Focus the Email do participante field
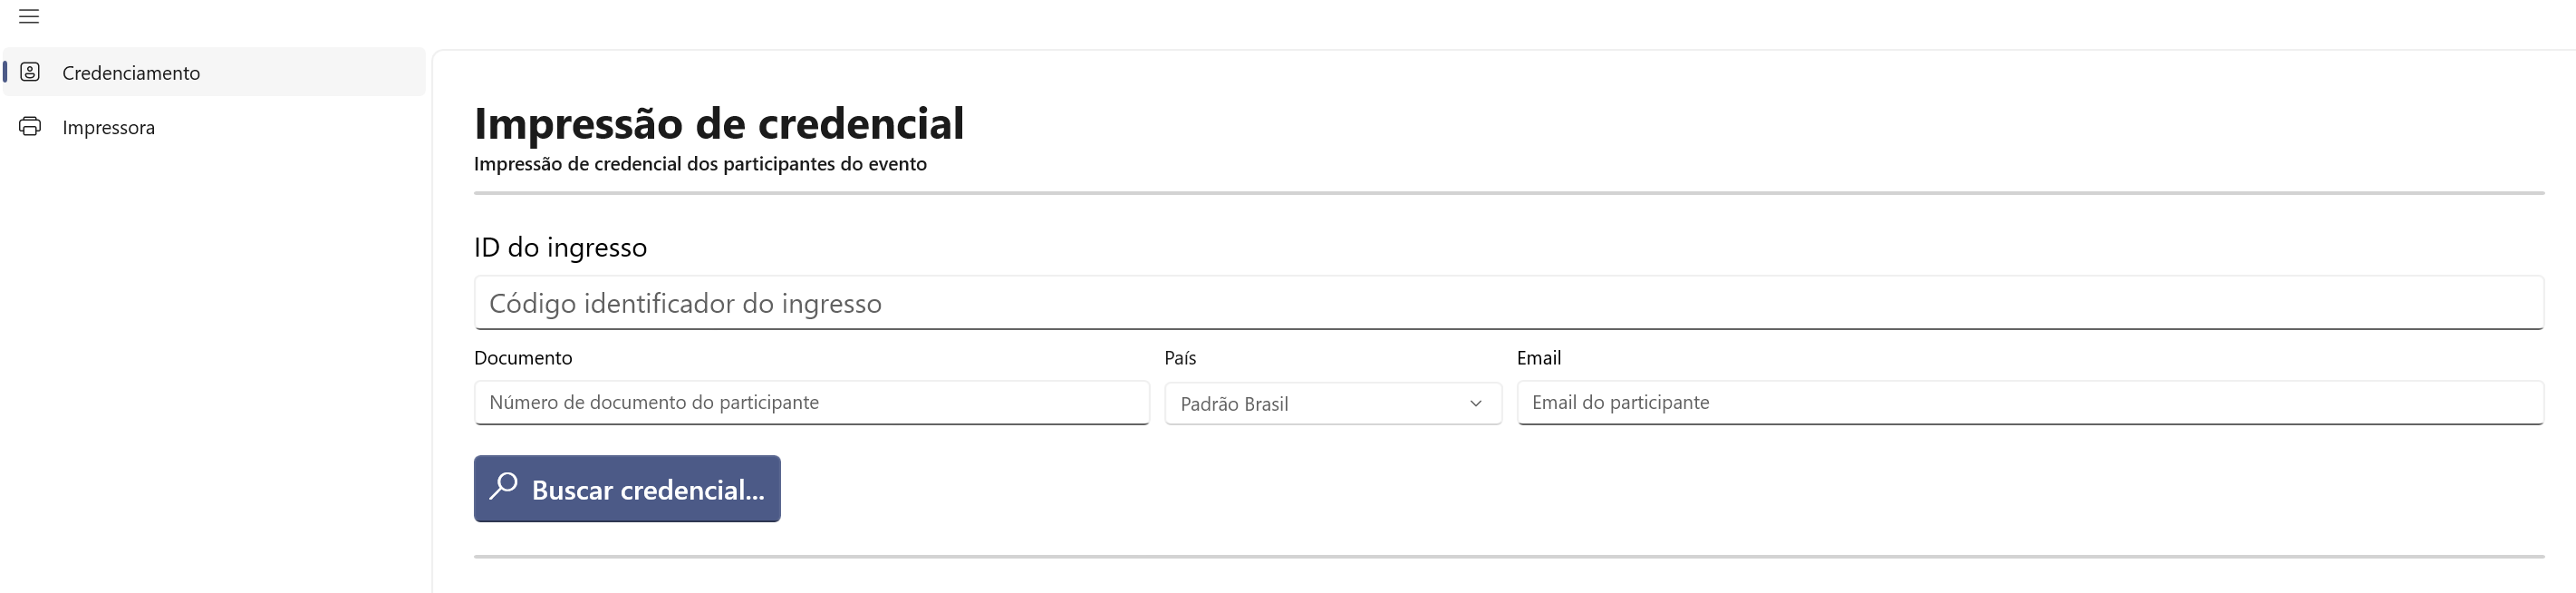Image resolution: width=2576 pixels, height=593 pixels. pyautogui.click(x=2030, y=403)
